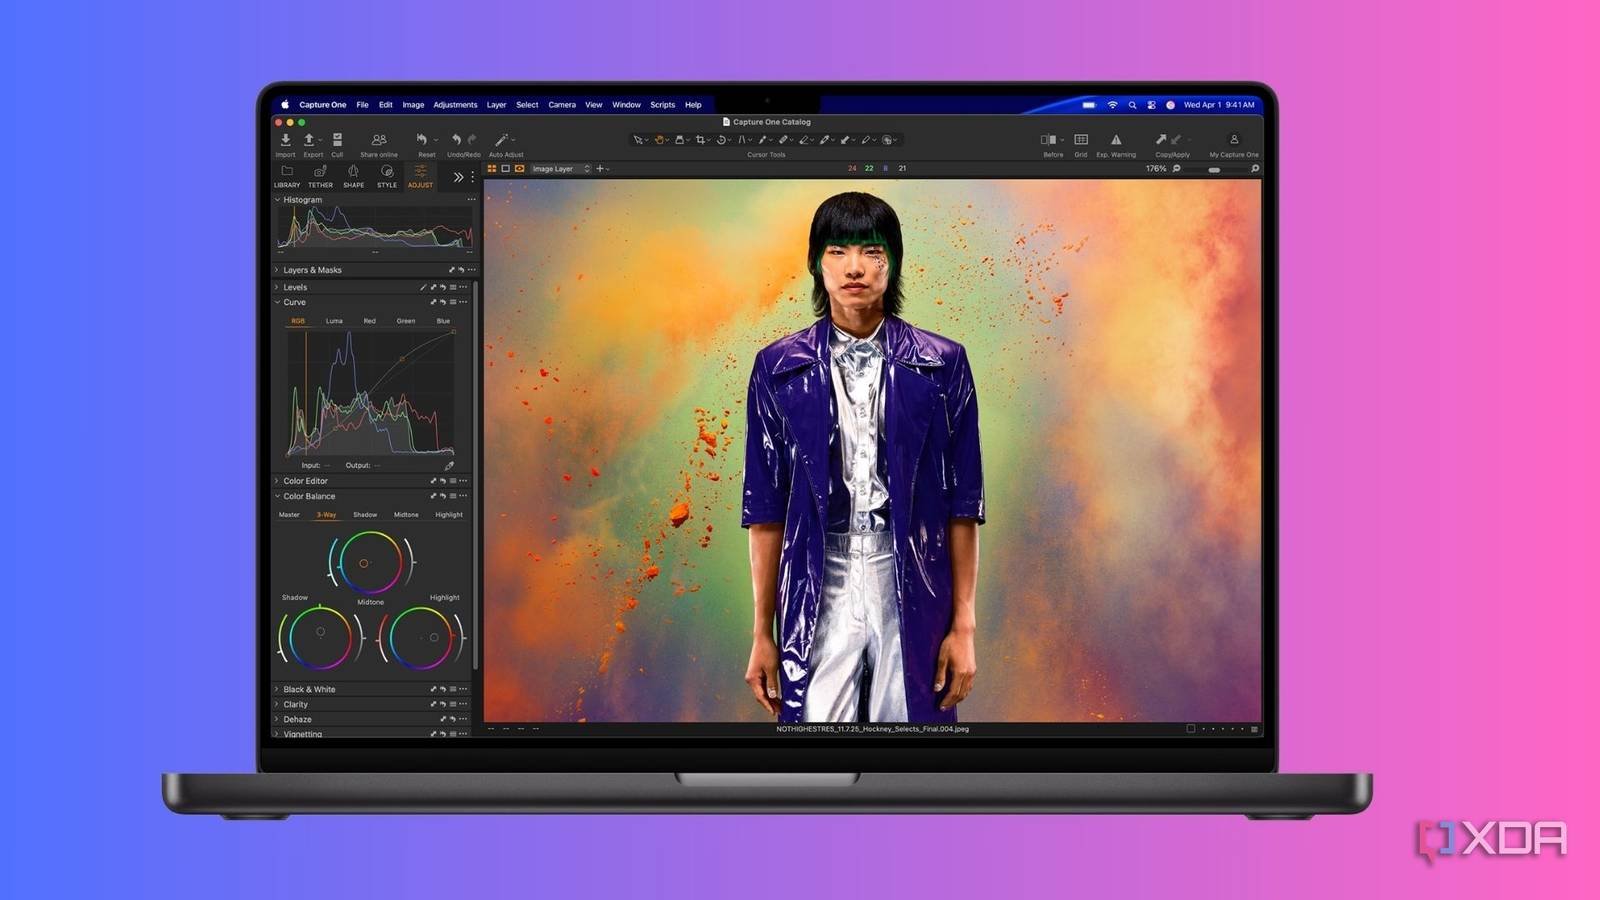
Task: Click the My Capture One account icon
Action: (1234, 140)
